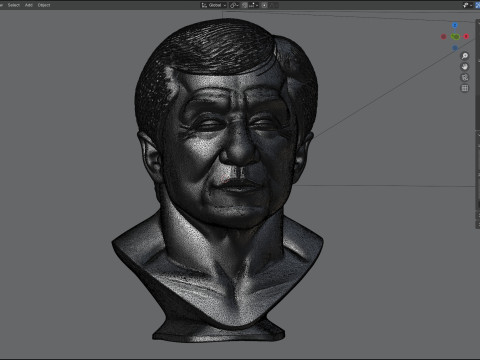This screenshot has height=360, width=480.
Task: Click the blue Z axis gizmo ball
Action: [x=455, y=25]
